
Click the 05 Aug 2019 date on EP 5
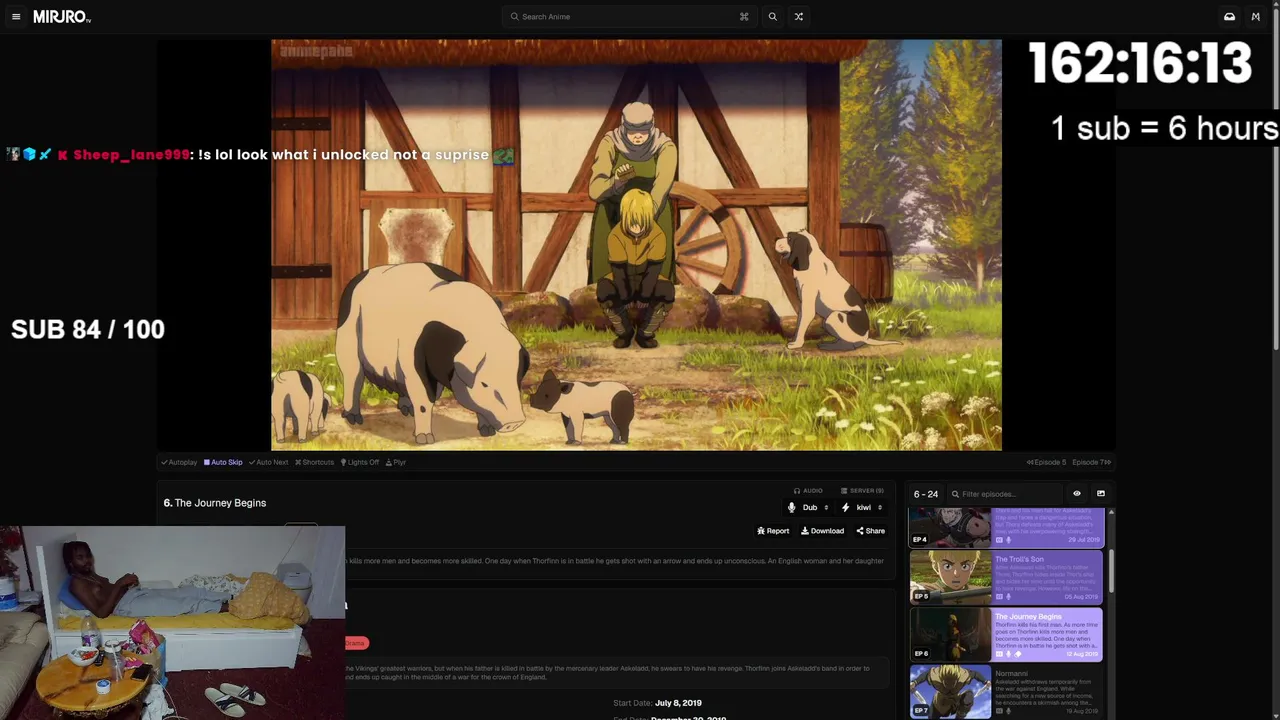tap(1083, 597)
